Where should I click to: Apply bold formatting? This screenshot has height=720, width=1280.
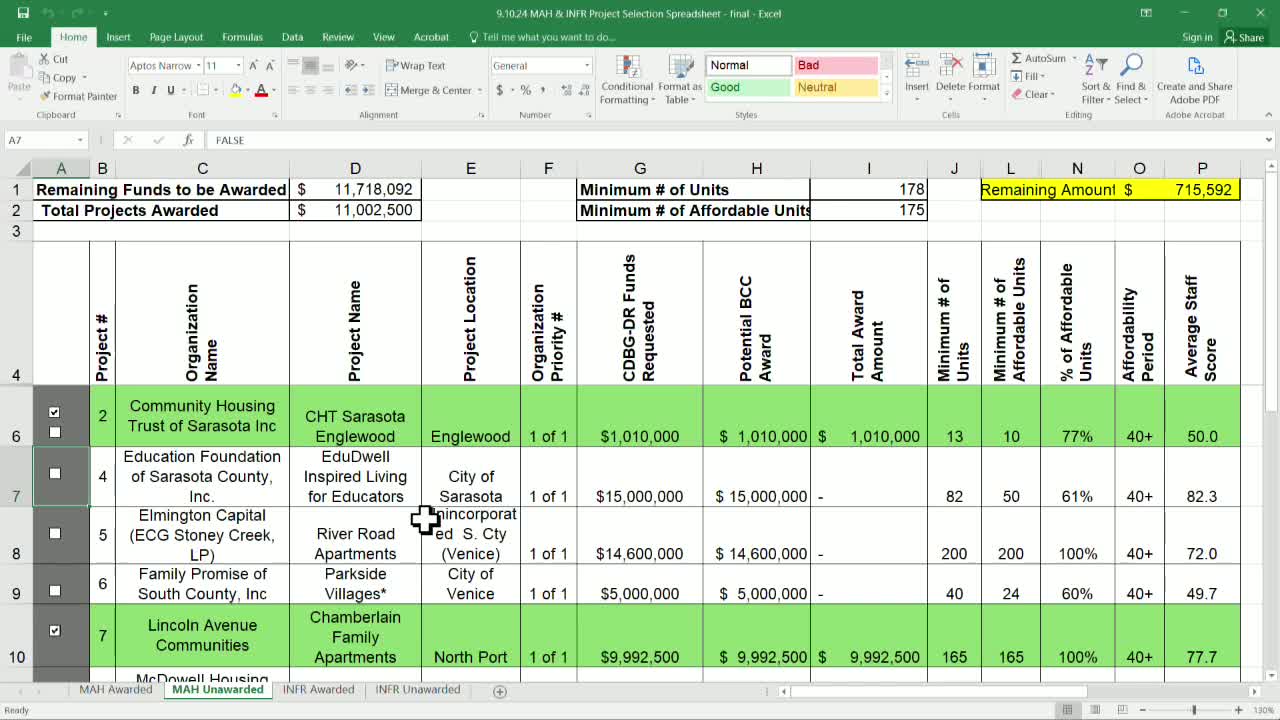coord(136,90)
